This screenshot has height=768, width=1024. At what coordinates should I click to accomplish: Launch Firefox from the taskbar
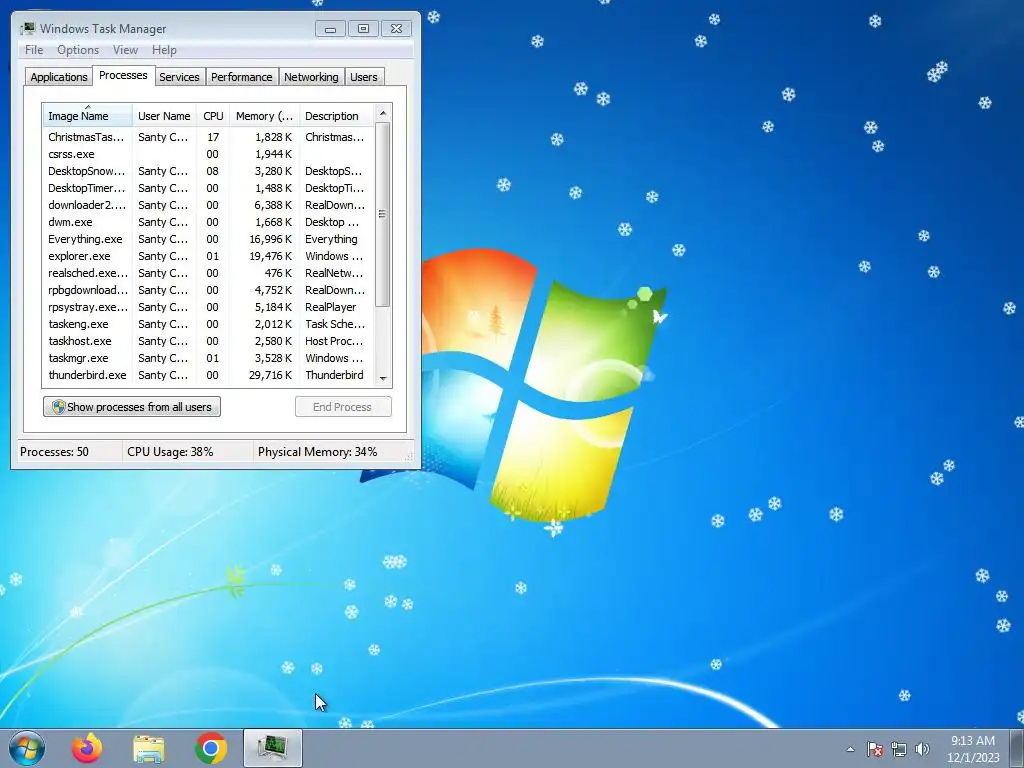tap(87, 748)
